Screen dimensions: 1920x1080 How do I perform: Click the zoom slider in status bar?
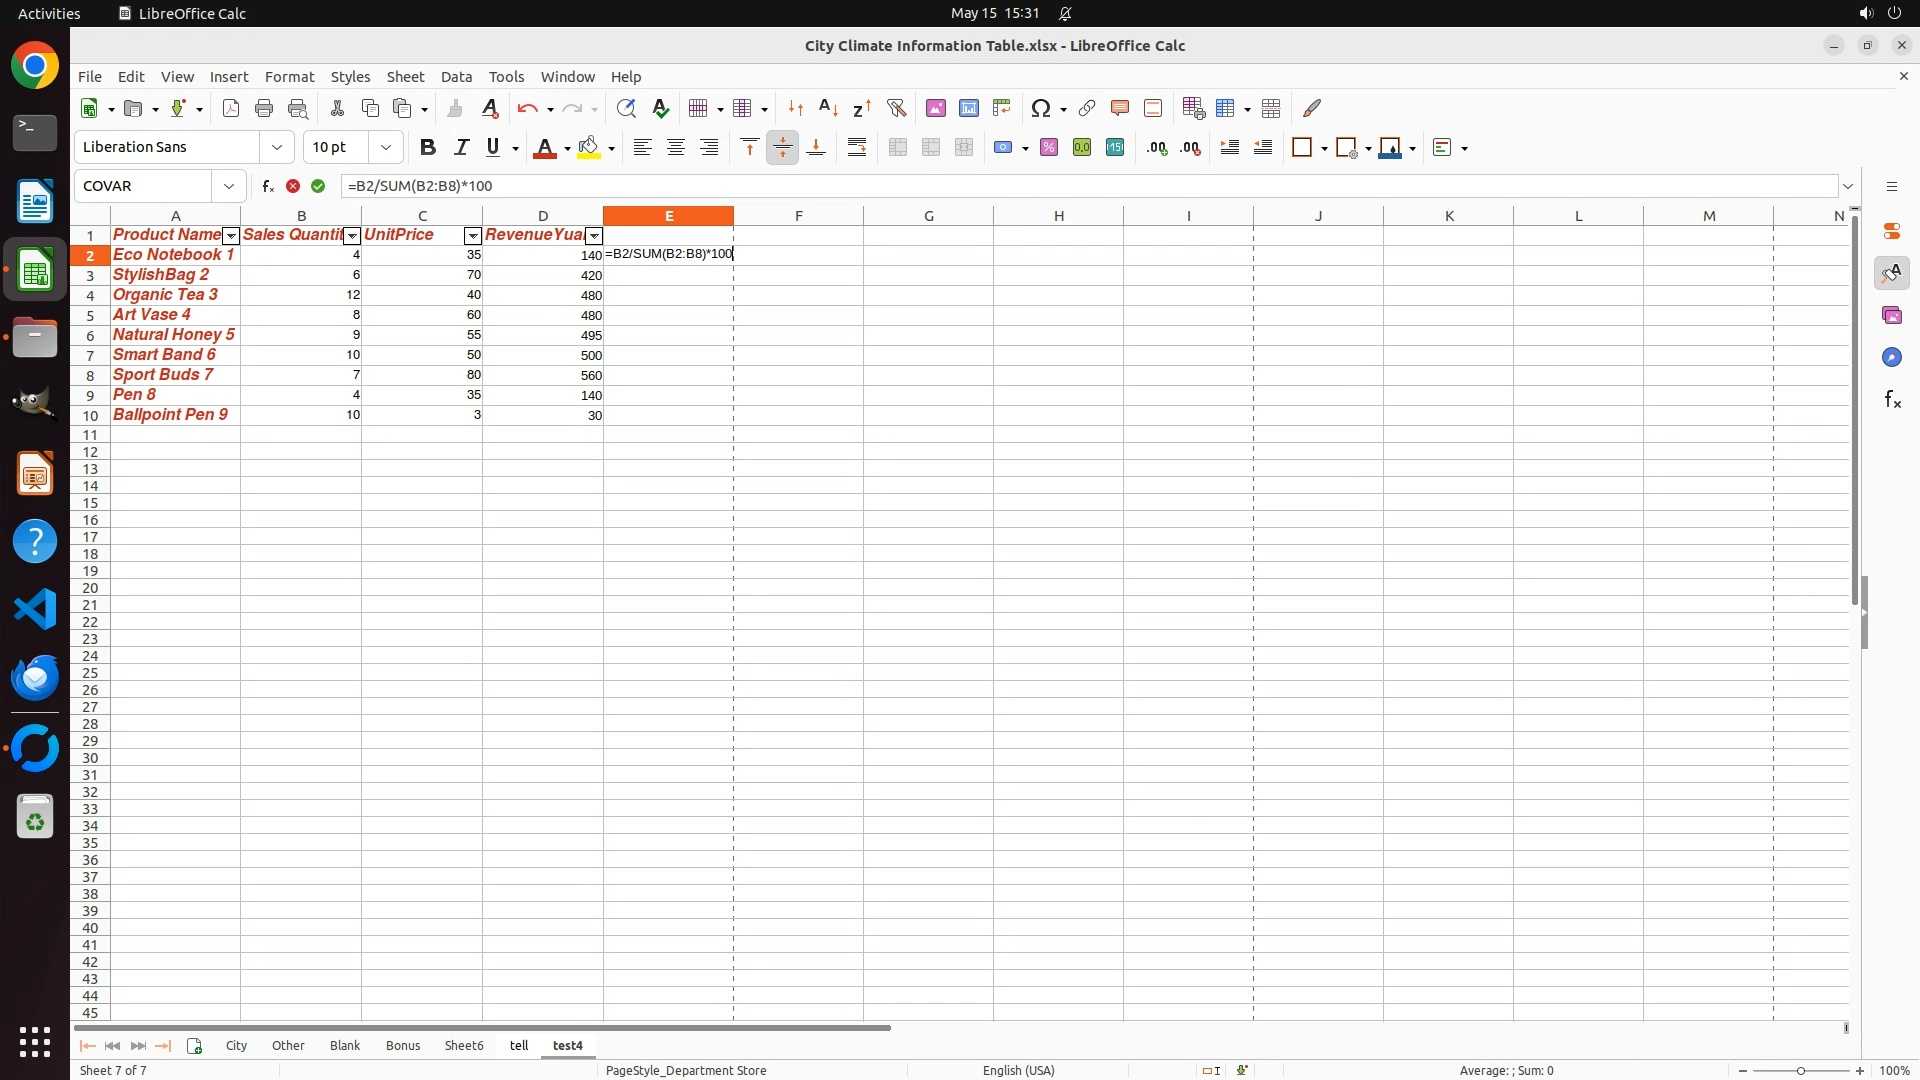[x=1800, y=1071]
